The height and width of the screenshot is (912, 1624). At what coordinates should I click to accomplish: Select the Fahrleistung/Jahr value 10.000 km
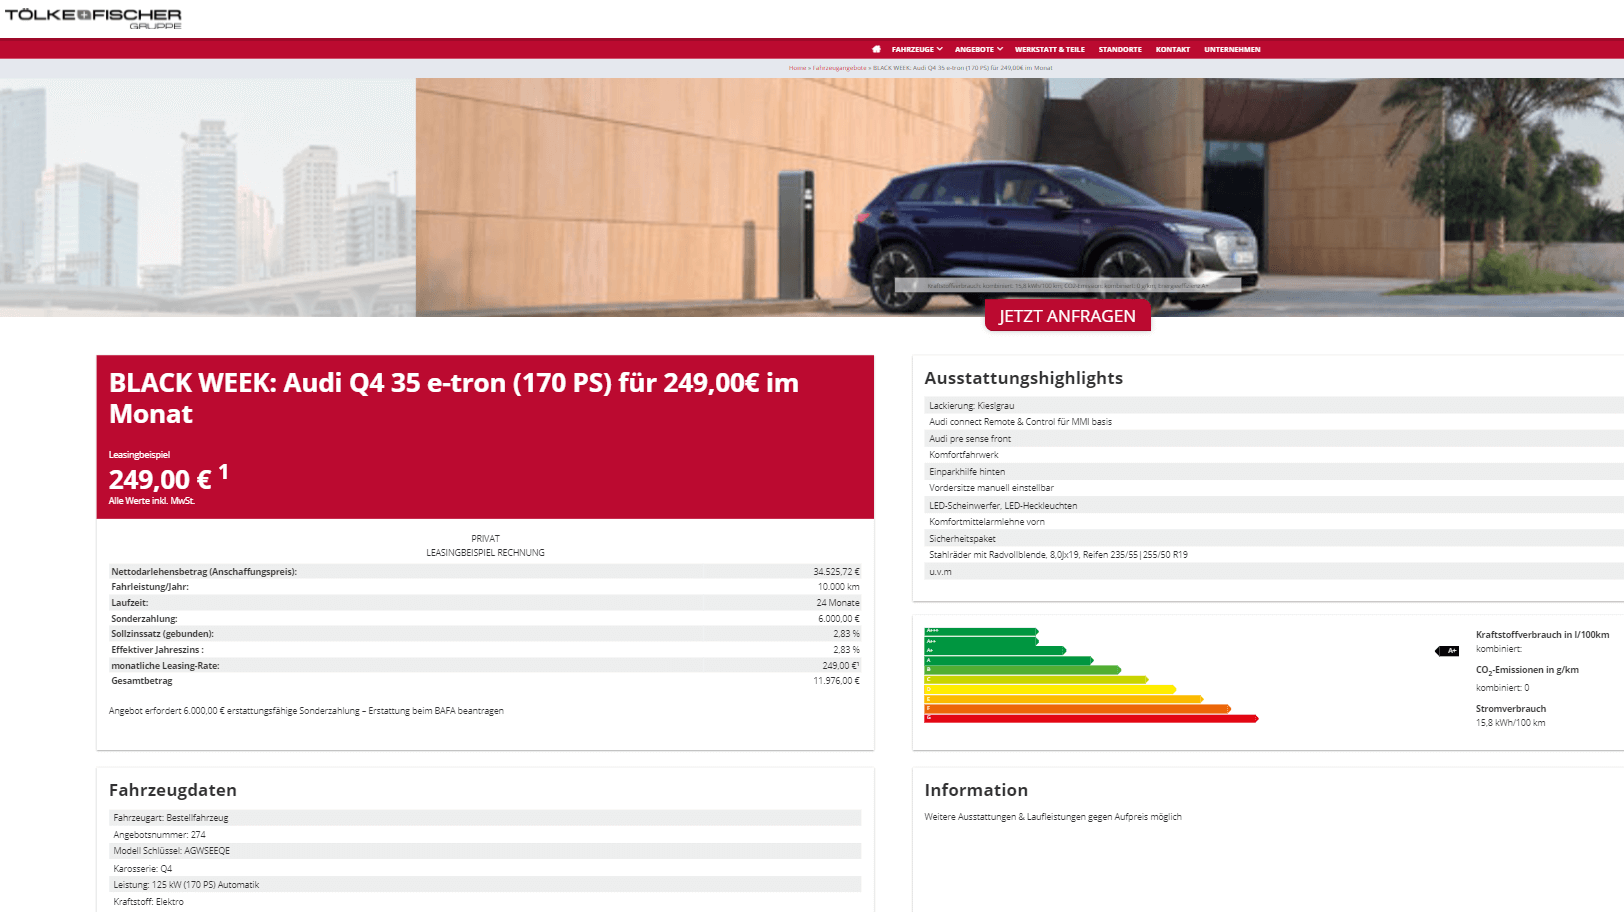[x=838, y=587]
